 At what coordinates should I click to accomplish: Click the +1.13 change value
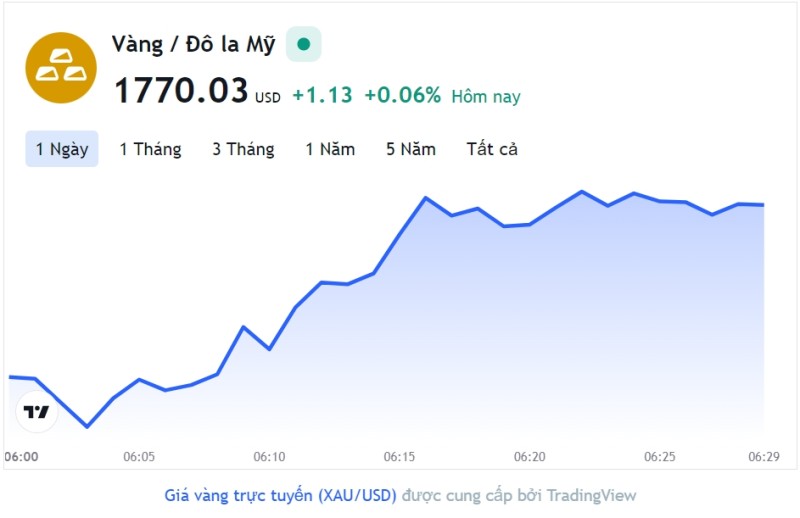[322, 95]
